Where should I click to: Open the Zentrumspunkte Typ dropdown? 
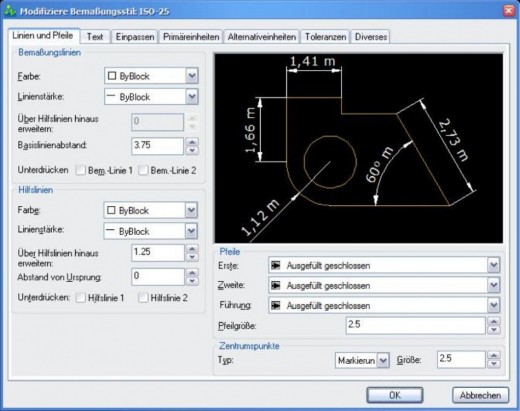(383, 360)
